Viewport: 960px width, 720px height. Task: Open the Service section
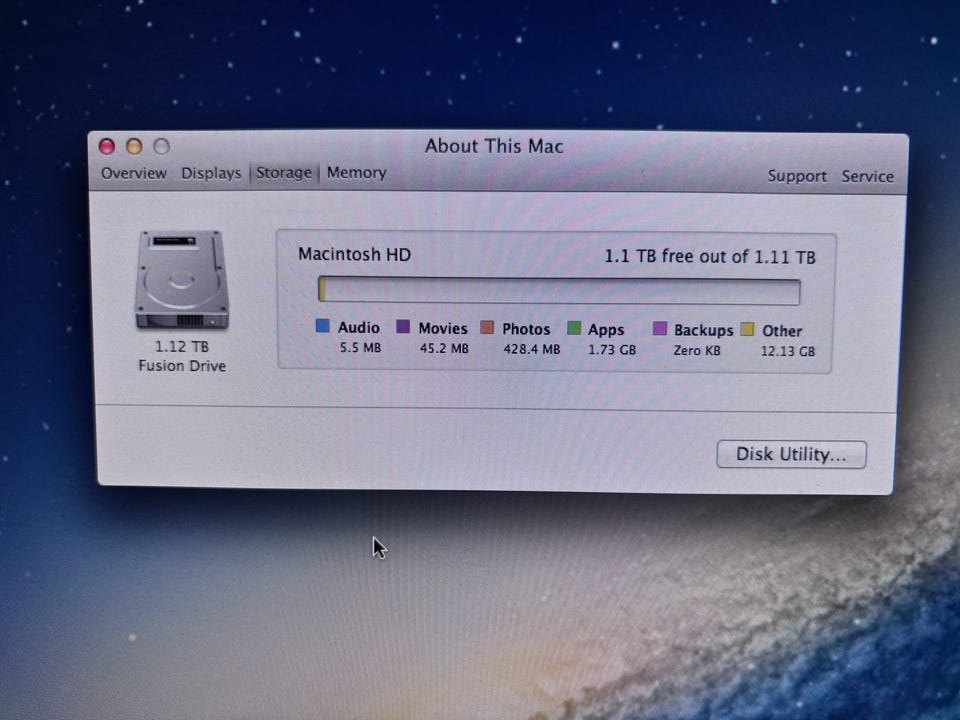click(867, 176)
